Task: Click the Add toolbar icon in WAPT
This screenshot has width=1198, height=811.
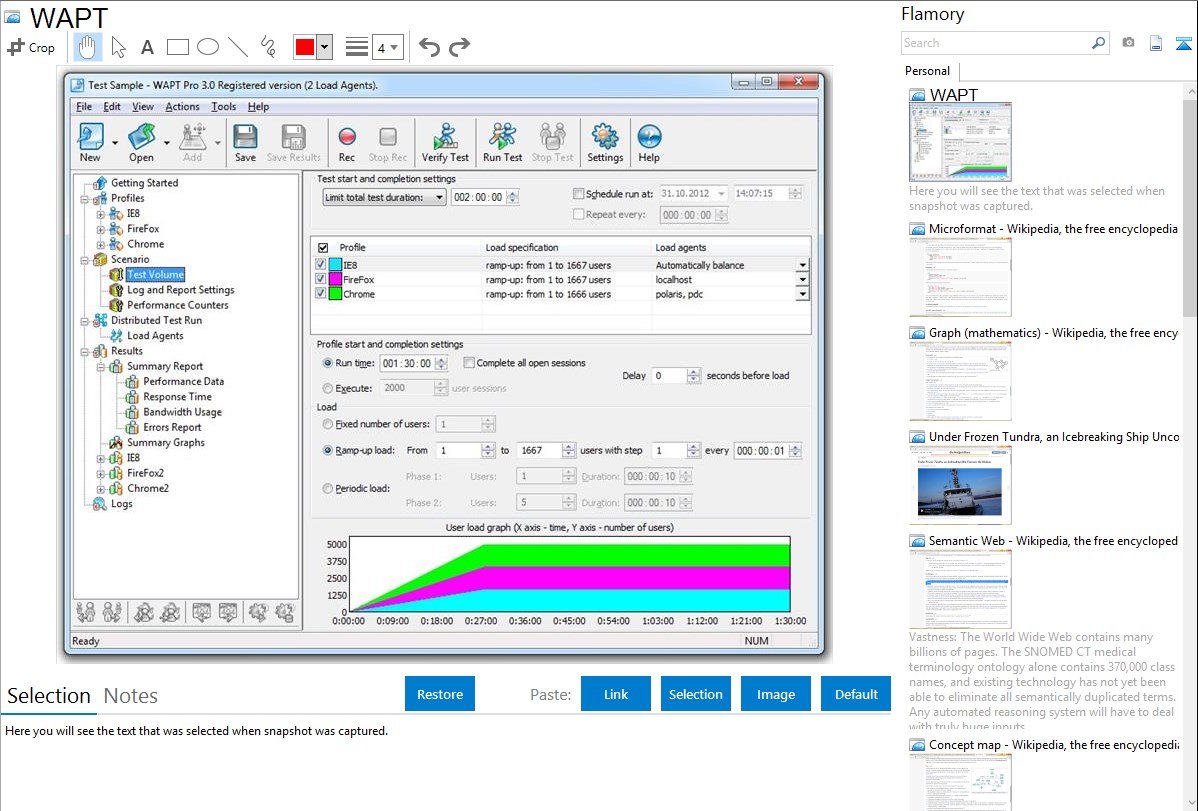Action: [x=193, y=143]
